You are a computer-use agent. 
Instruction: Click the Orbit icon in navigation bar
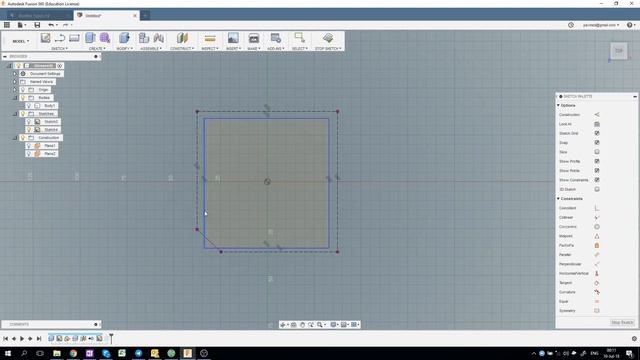[x=282, y=324]
